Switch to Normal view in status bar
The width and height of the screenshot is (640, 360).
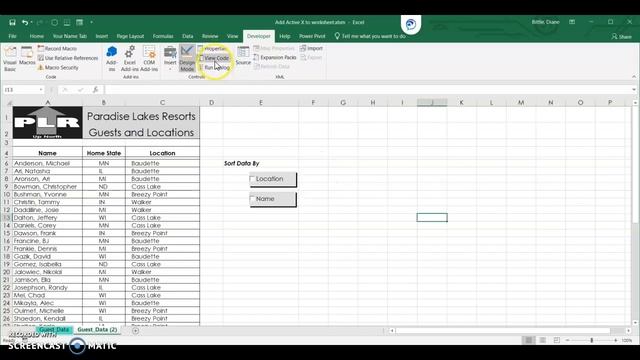529,340
